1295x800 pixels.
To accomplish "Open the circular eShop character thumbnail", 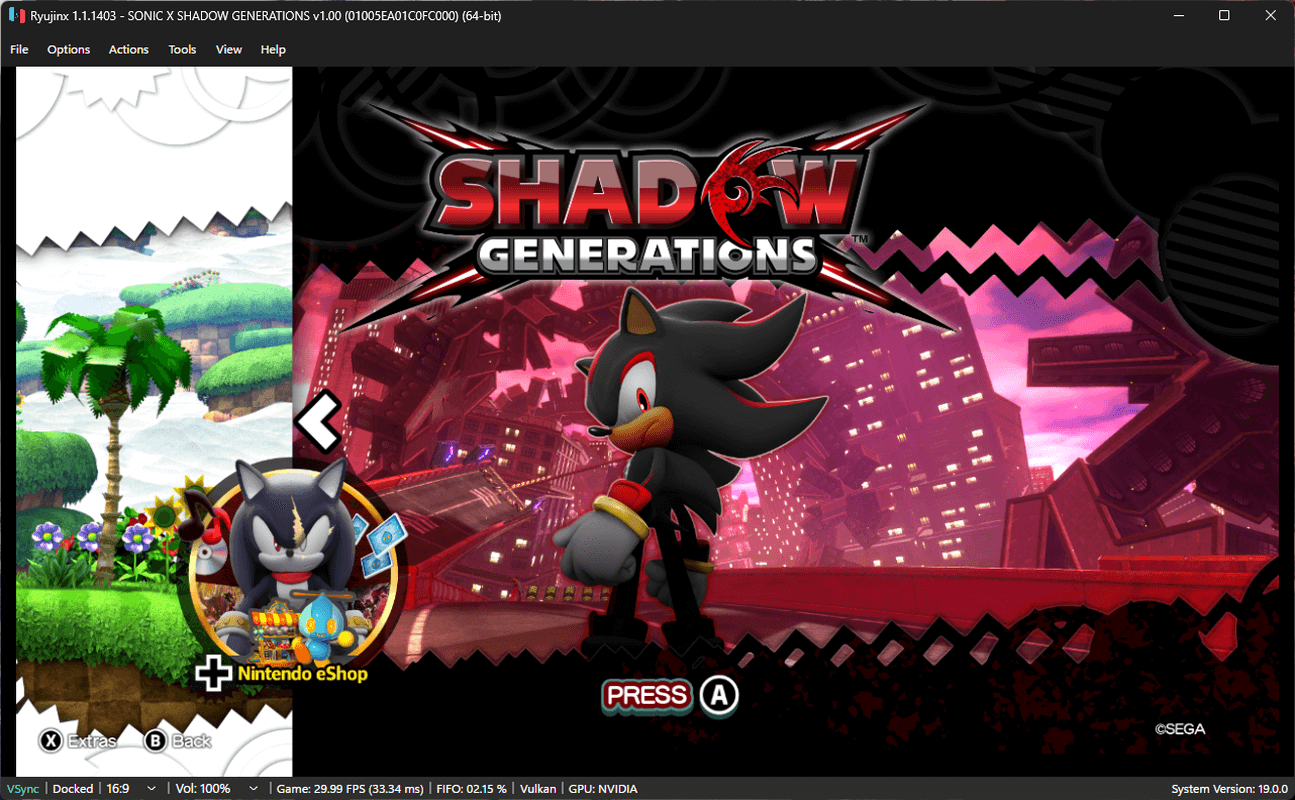I will (293, 568).
